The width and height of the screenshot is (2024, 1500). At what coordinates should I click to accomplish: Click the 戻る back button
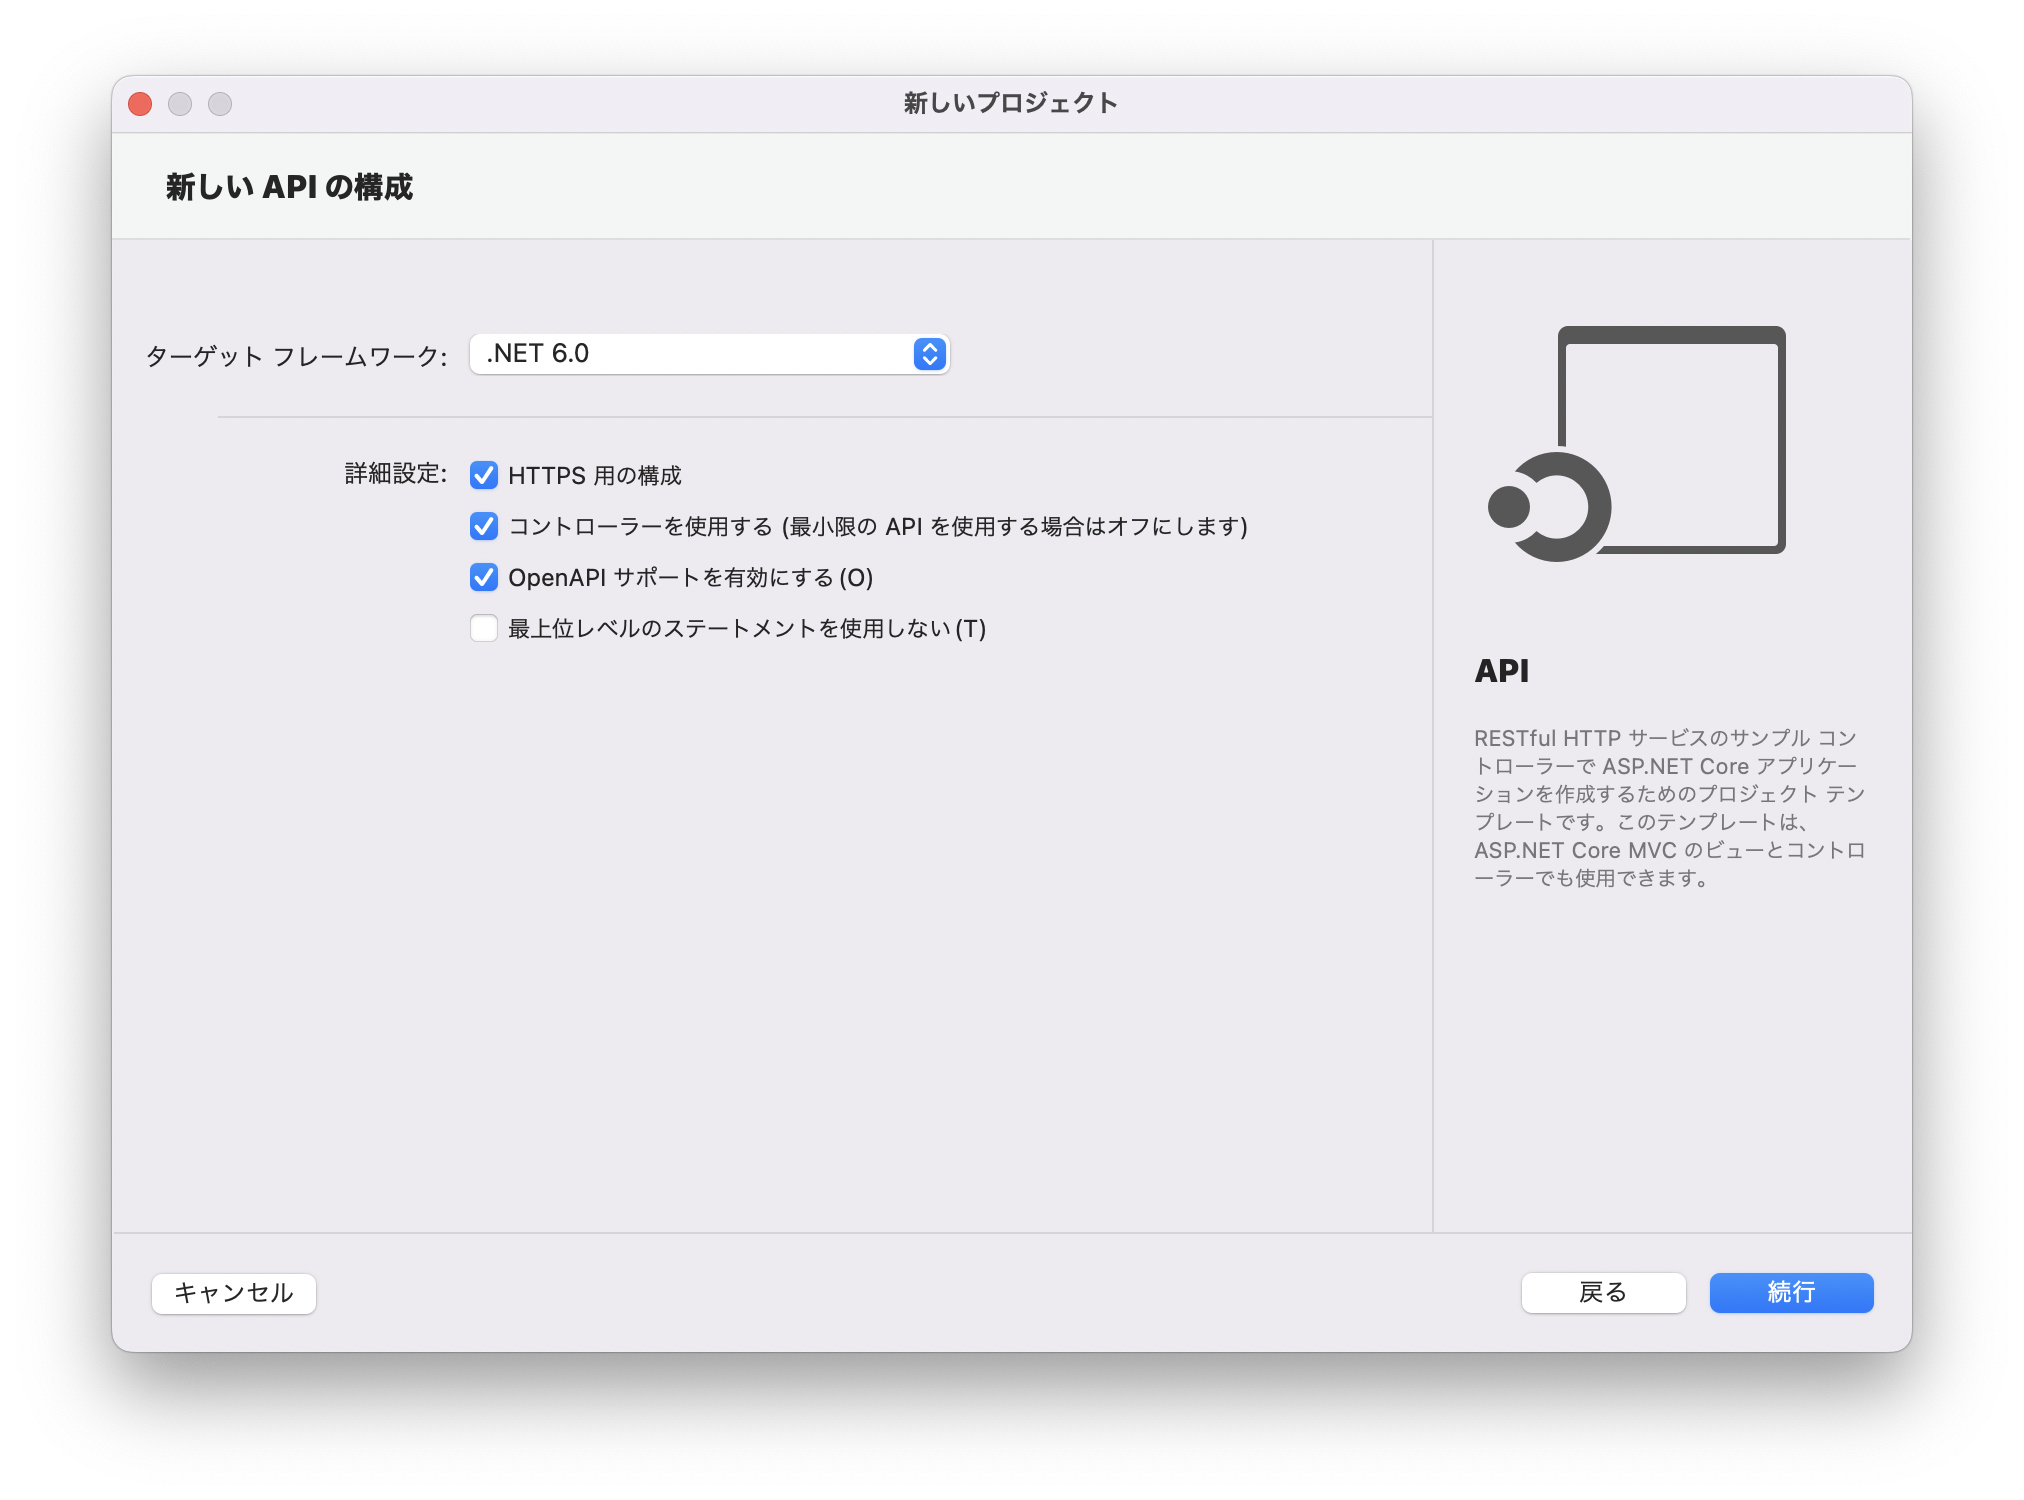point(1602,1292)
